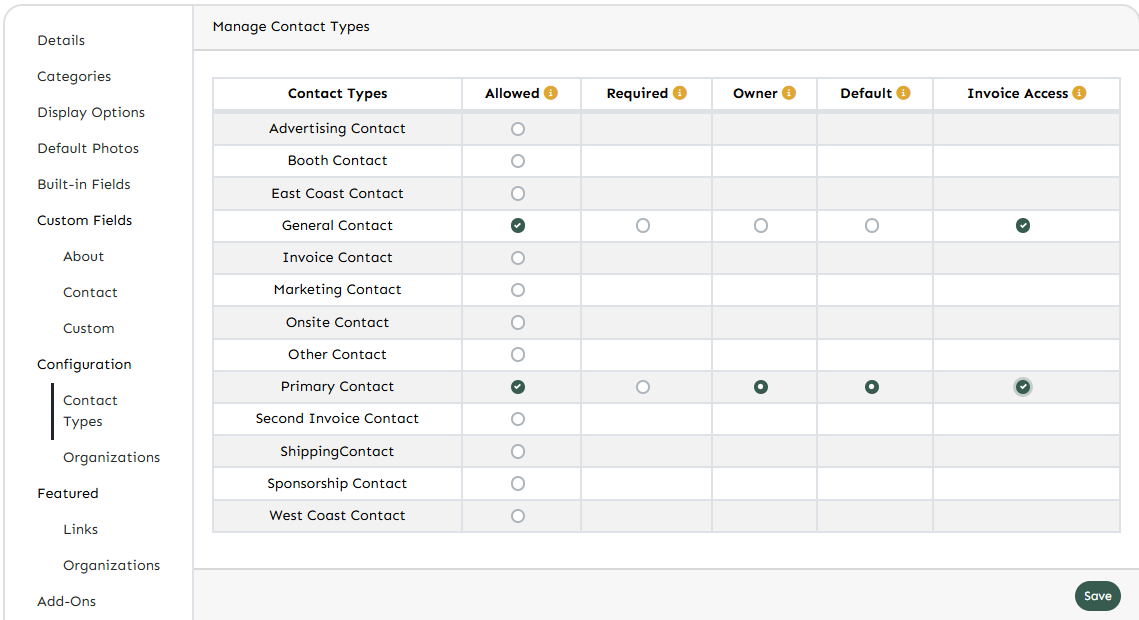Click the info icon next to Allowed

click(551, 93)
